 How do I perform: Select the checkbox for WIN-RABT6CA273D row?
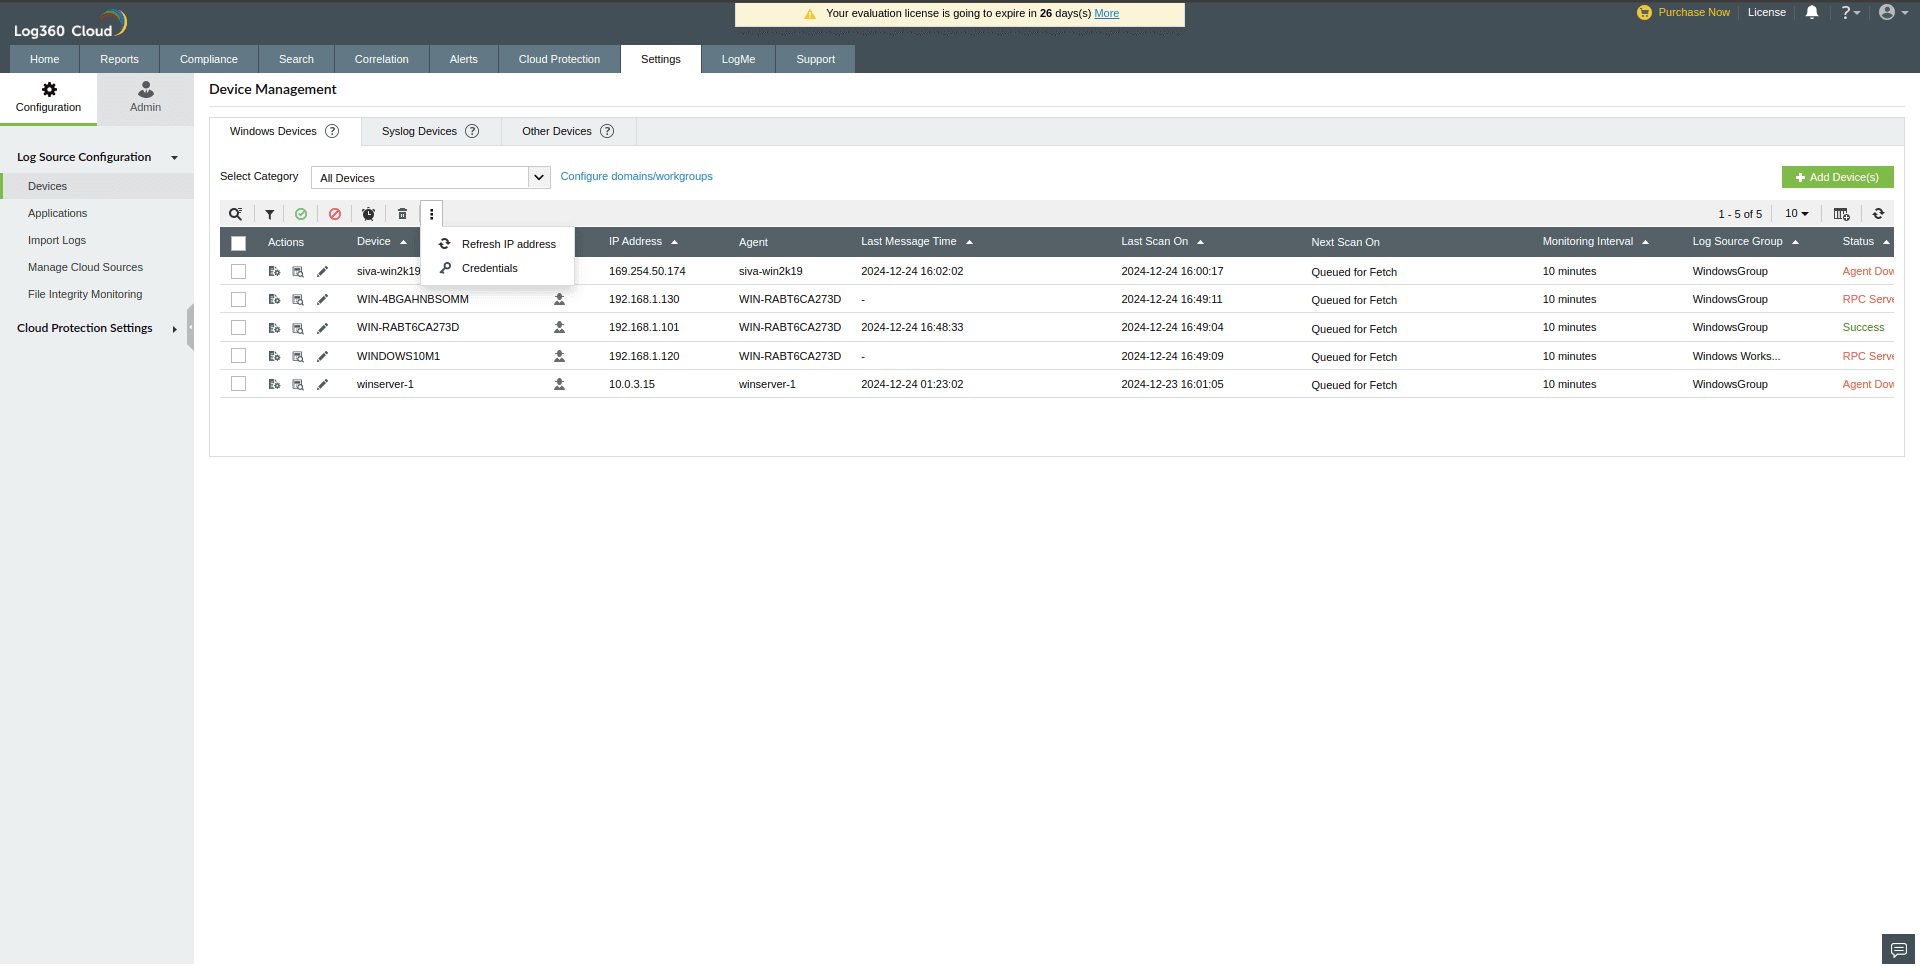[x=238, y=327]
